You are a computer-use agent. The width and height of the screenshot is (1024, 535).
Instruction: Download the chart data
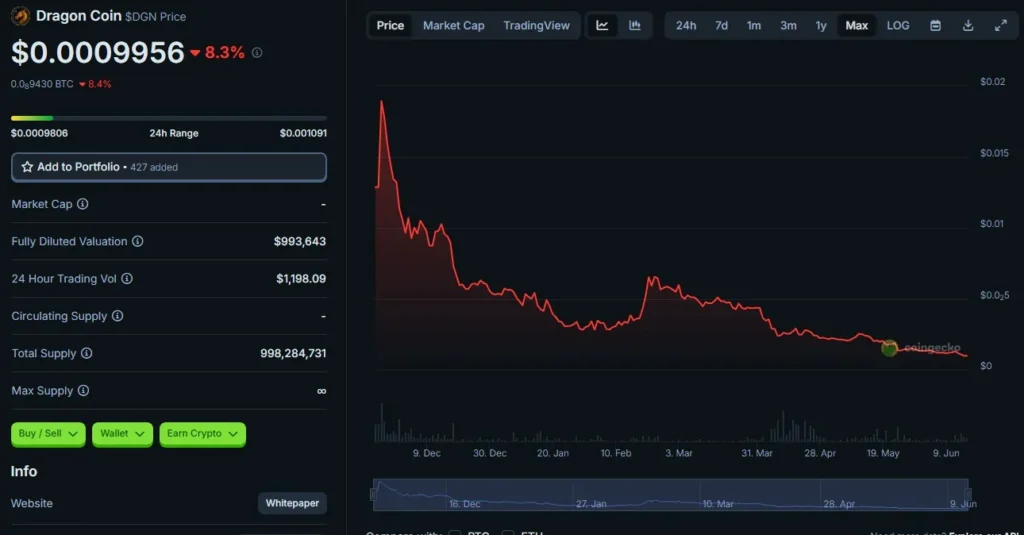968,25
